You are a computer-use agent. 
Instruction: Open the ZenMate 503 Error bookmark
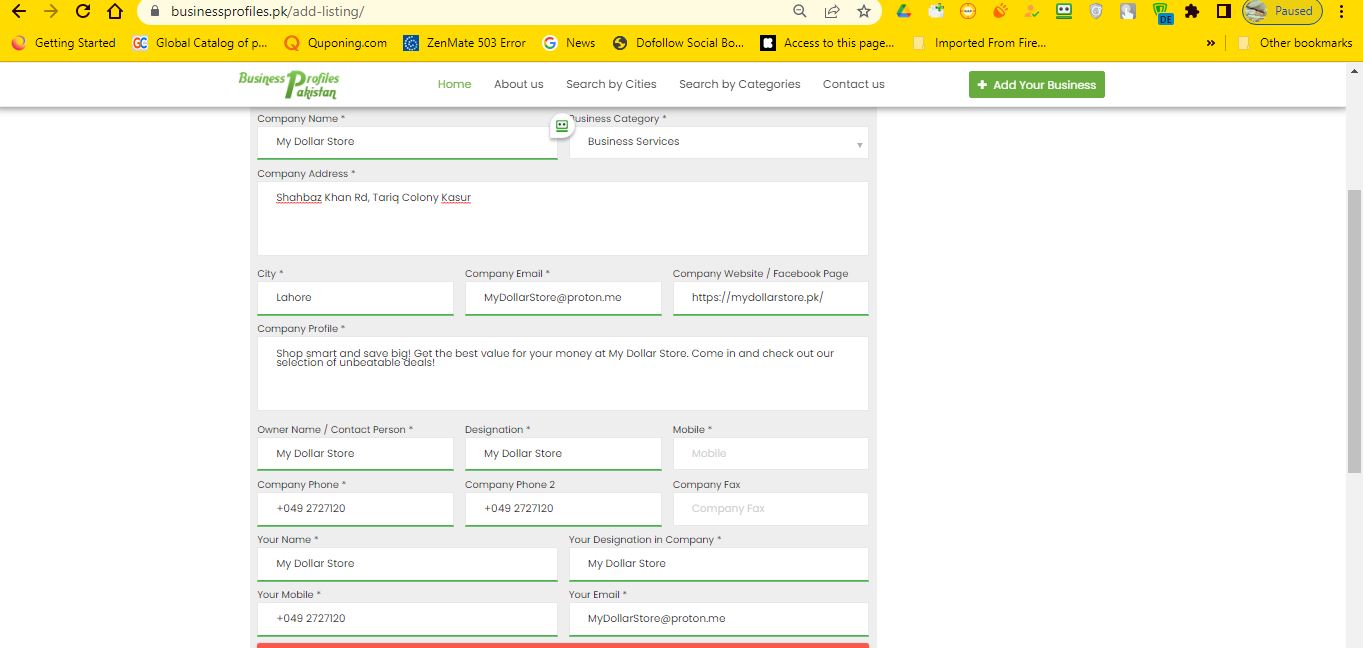coord(465,43)
